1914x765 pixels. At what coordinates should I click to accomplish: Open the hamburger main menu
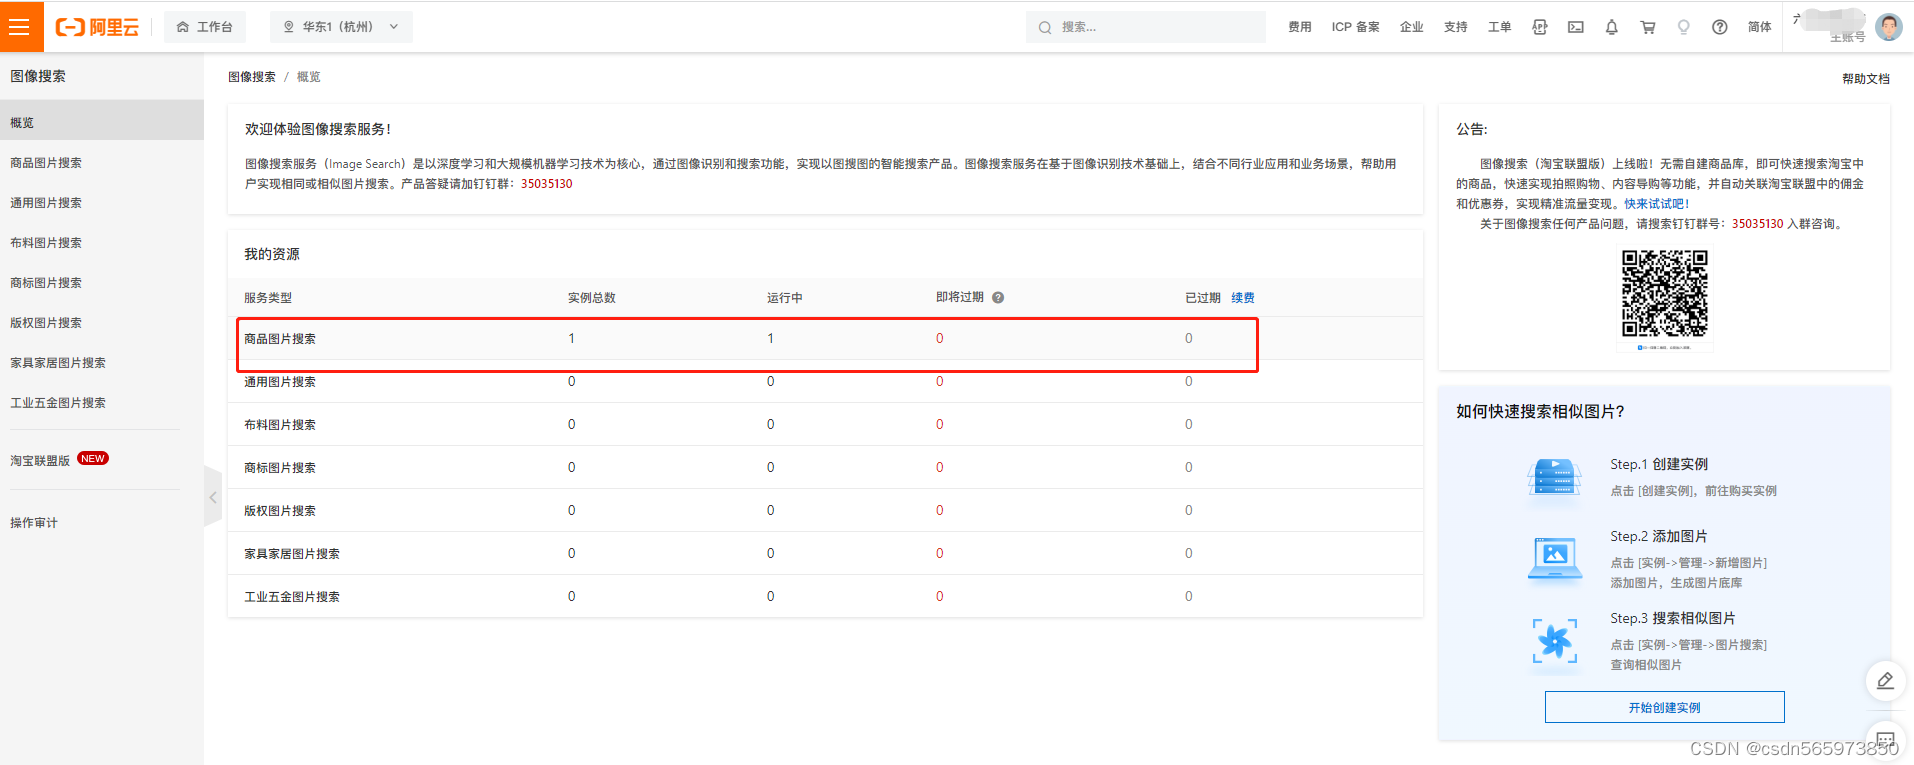point(21,26)
